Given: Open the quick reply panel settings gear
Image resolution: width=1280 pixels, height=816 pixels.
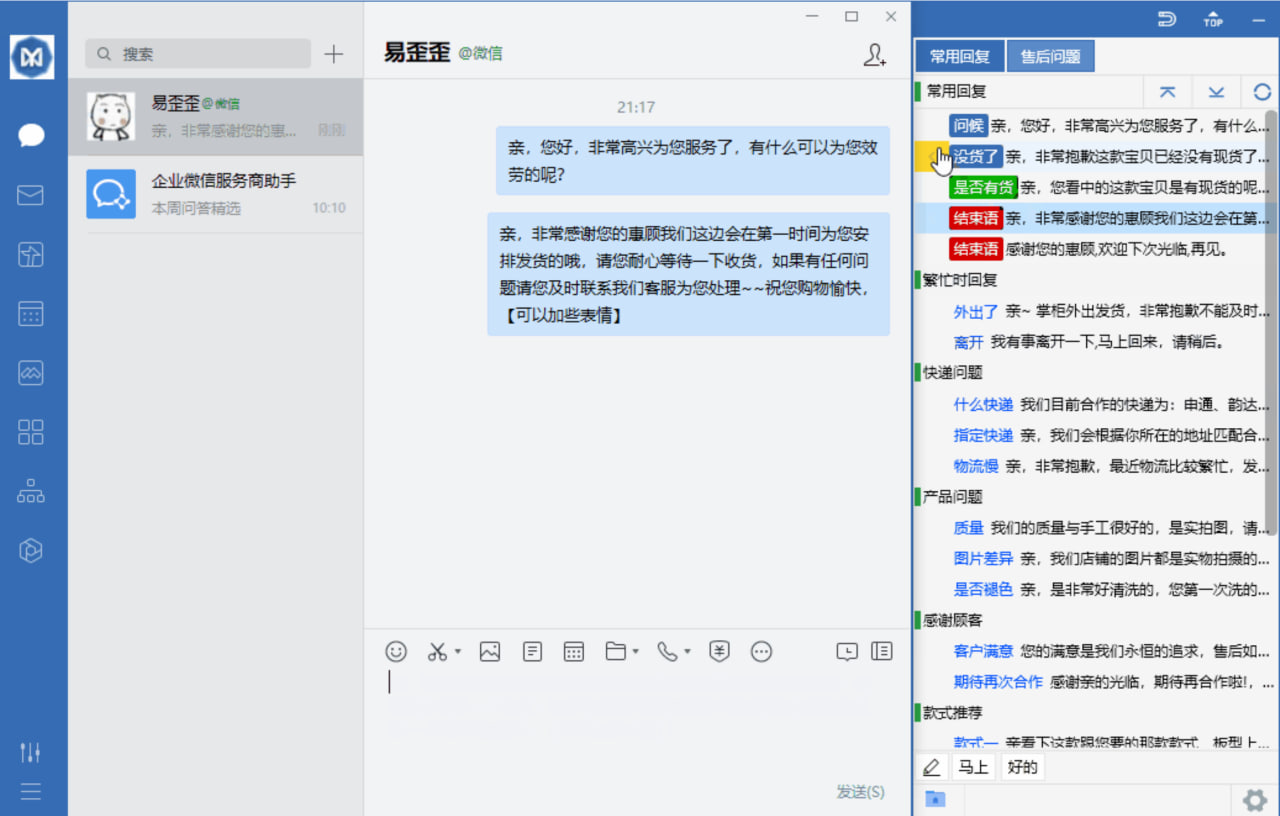Looking at the screenshot, I should 1254,800.
